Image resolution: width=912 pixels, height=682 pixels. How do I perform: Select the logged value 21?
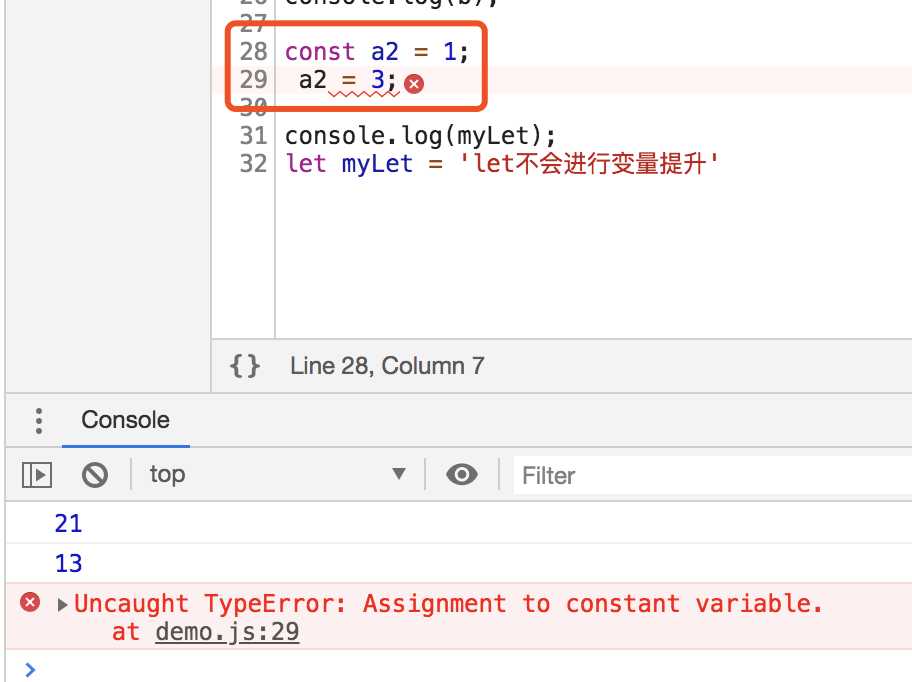[68, 523]
